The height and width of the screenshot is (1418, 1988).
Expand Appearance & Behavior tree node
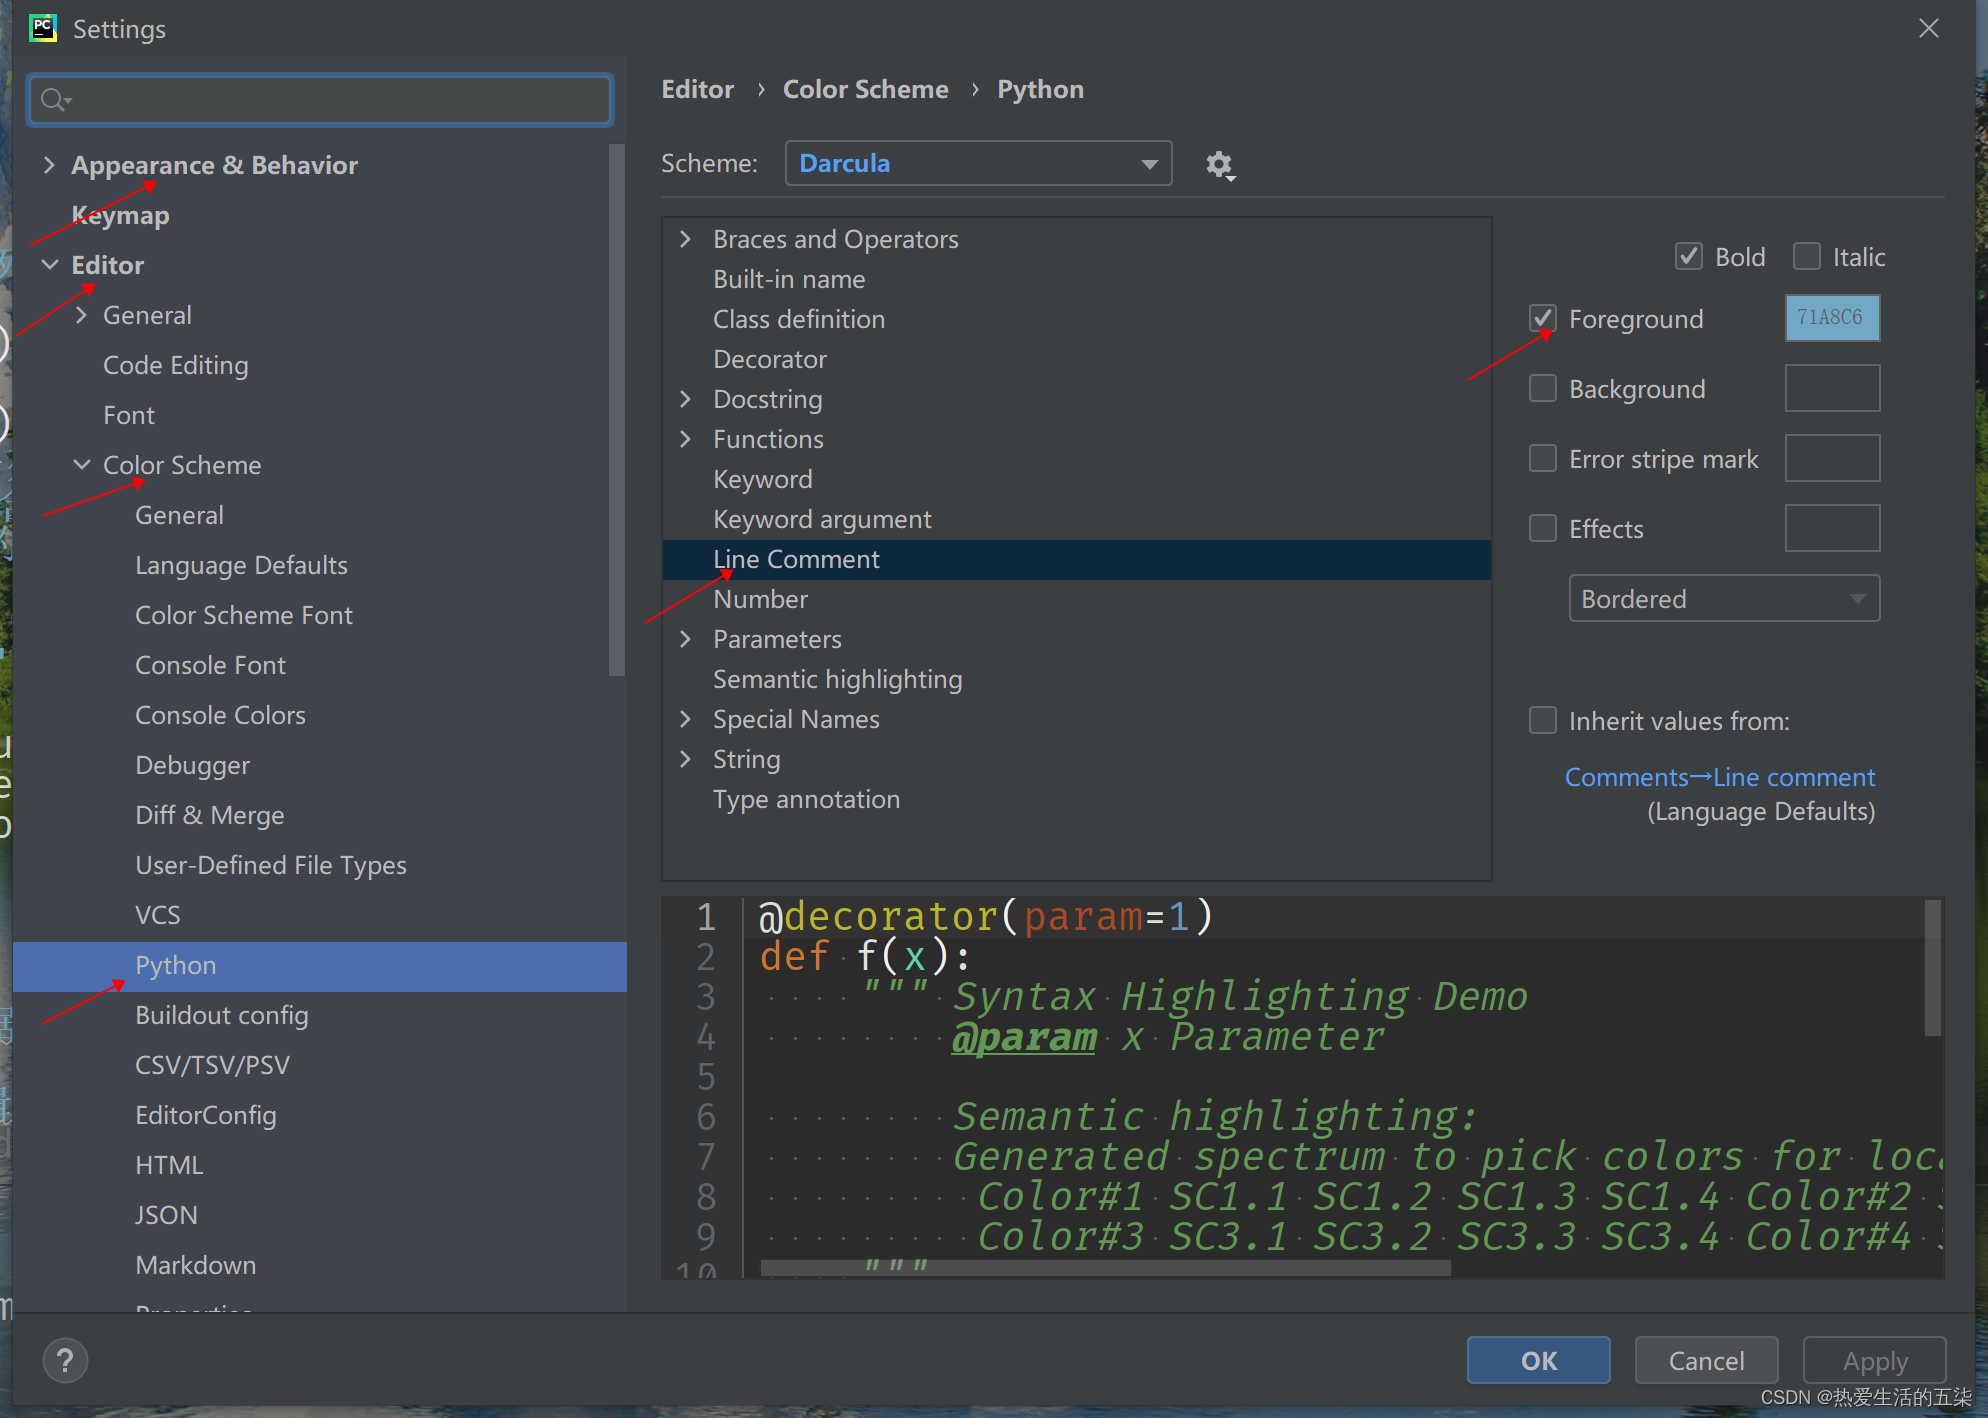coord(49,165)
